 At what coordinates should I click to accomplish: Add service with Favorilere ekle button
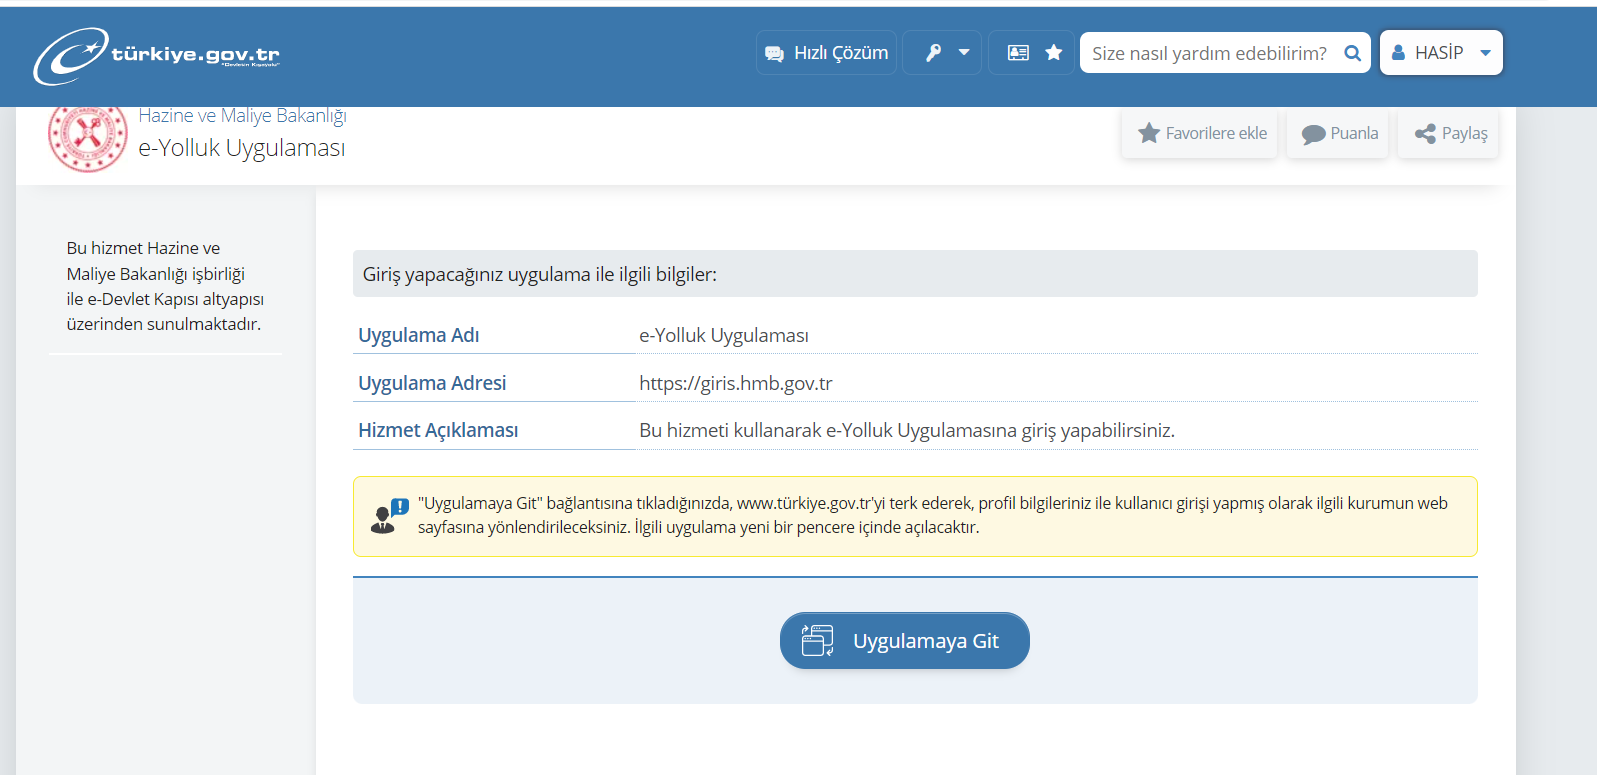(x=1200, y=133)
